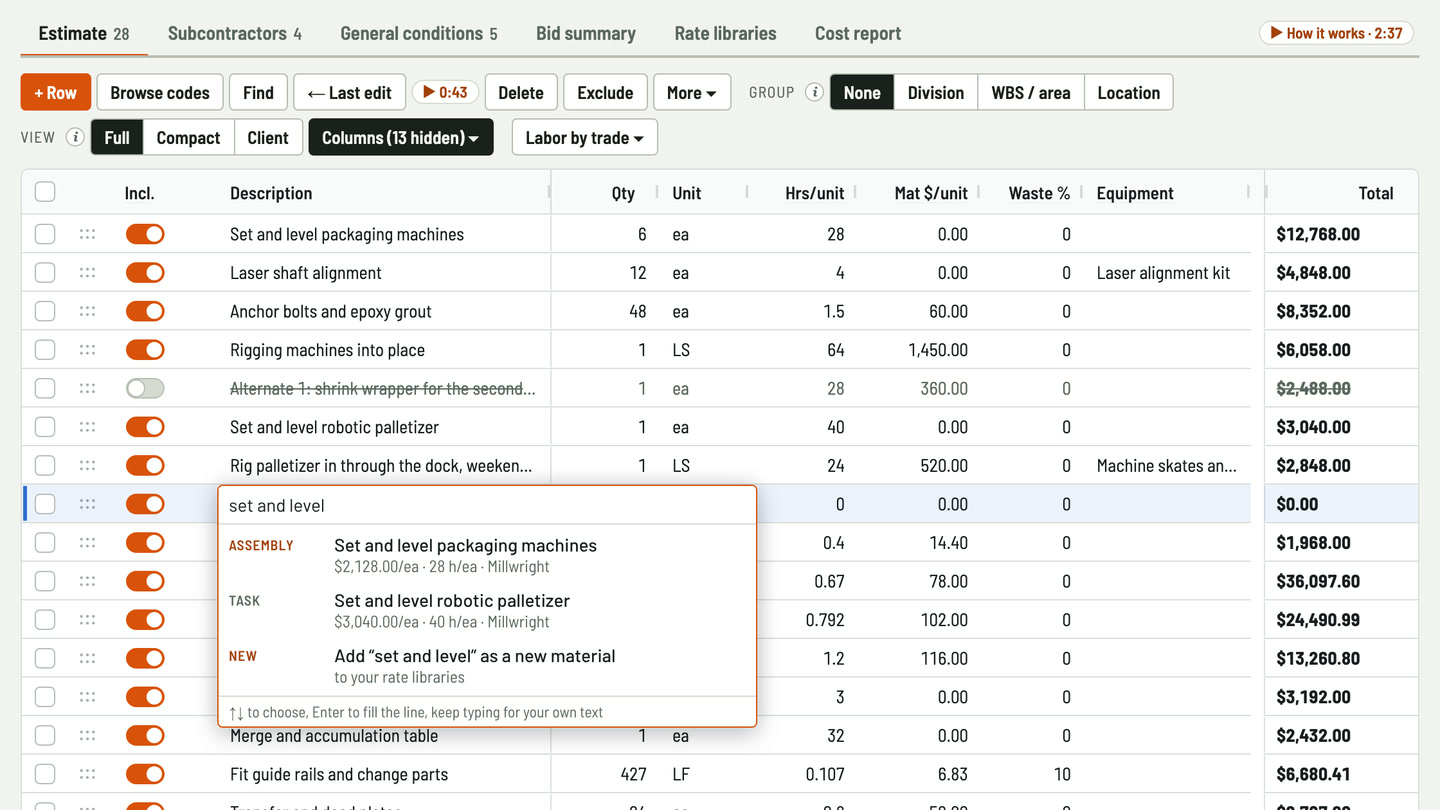The image size is (1440, 810).
Task: Click the Browse codes button
Action: click(160, 92)
